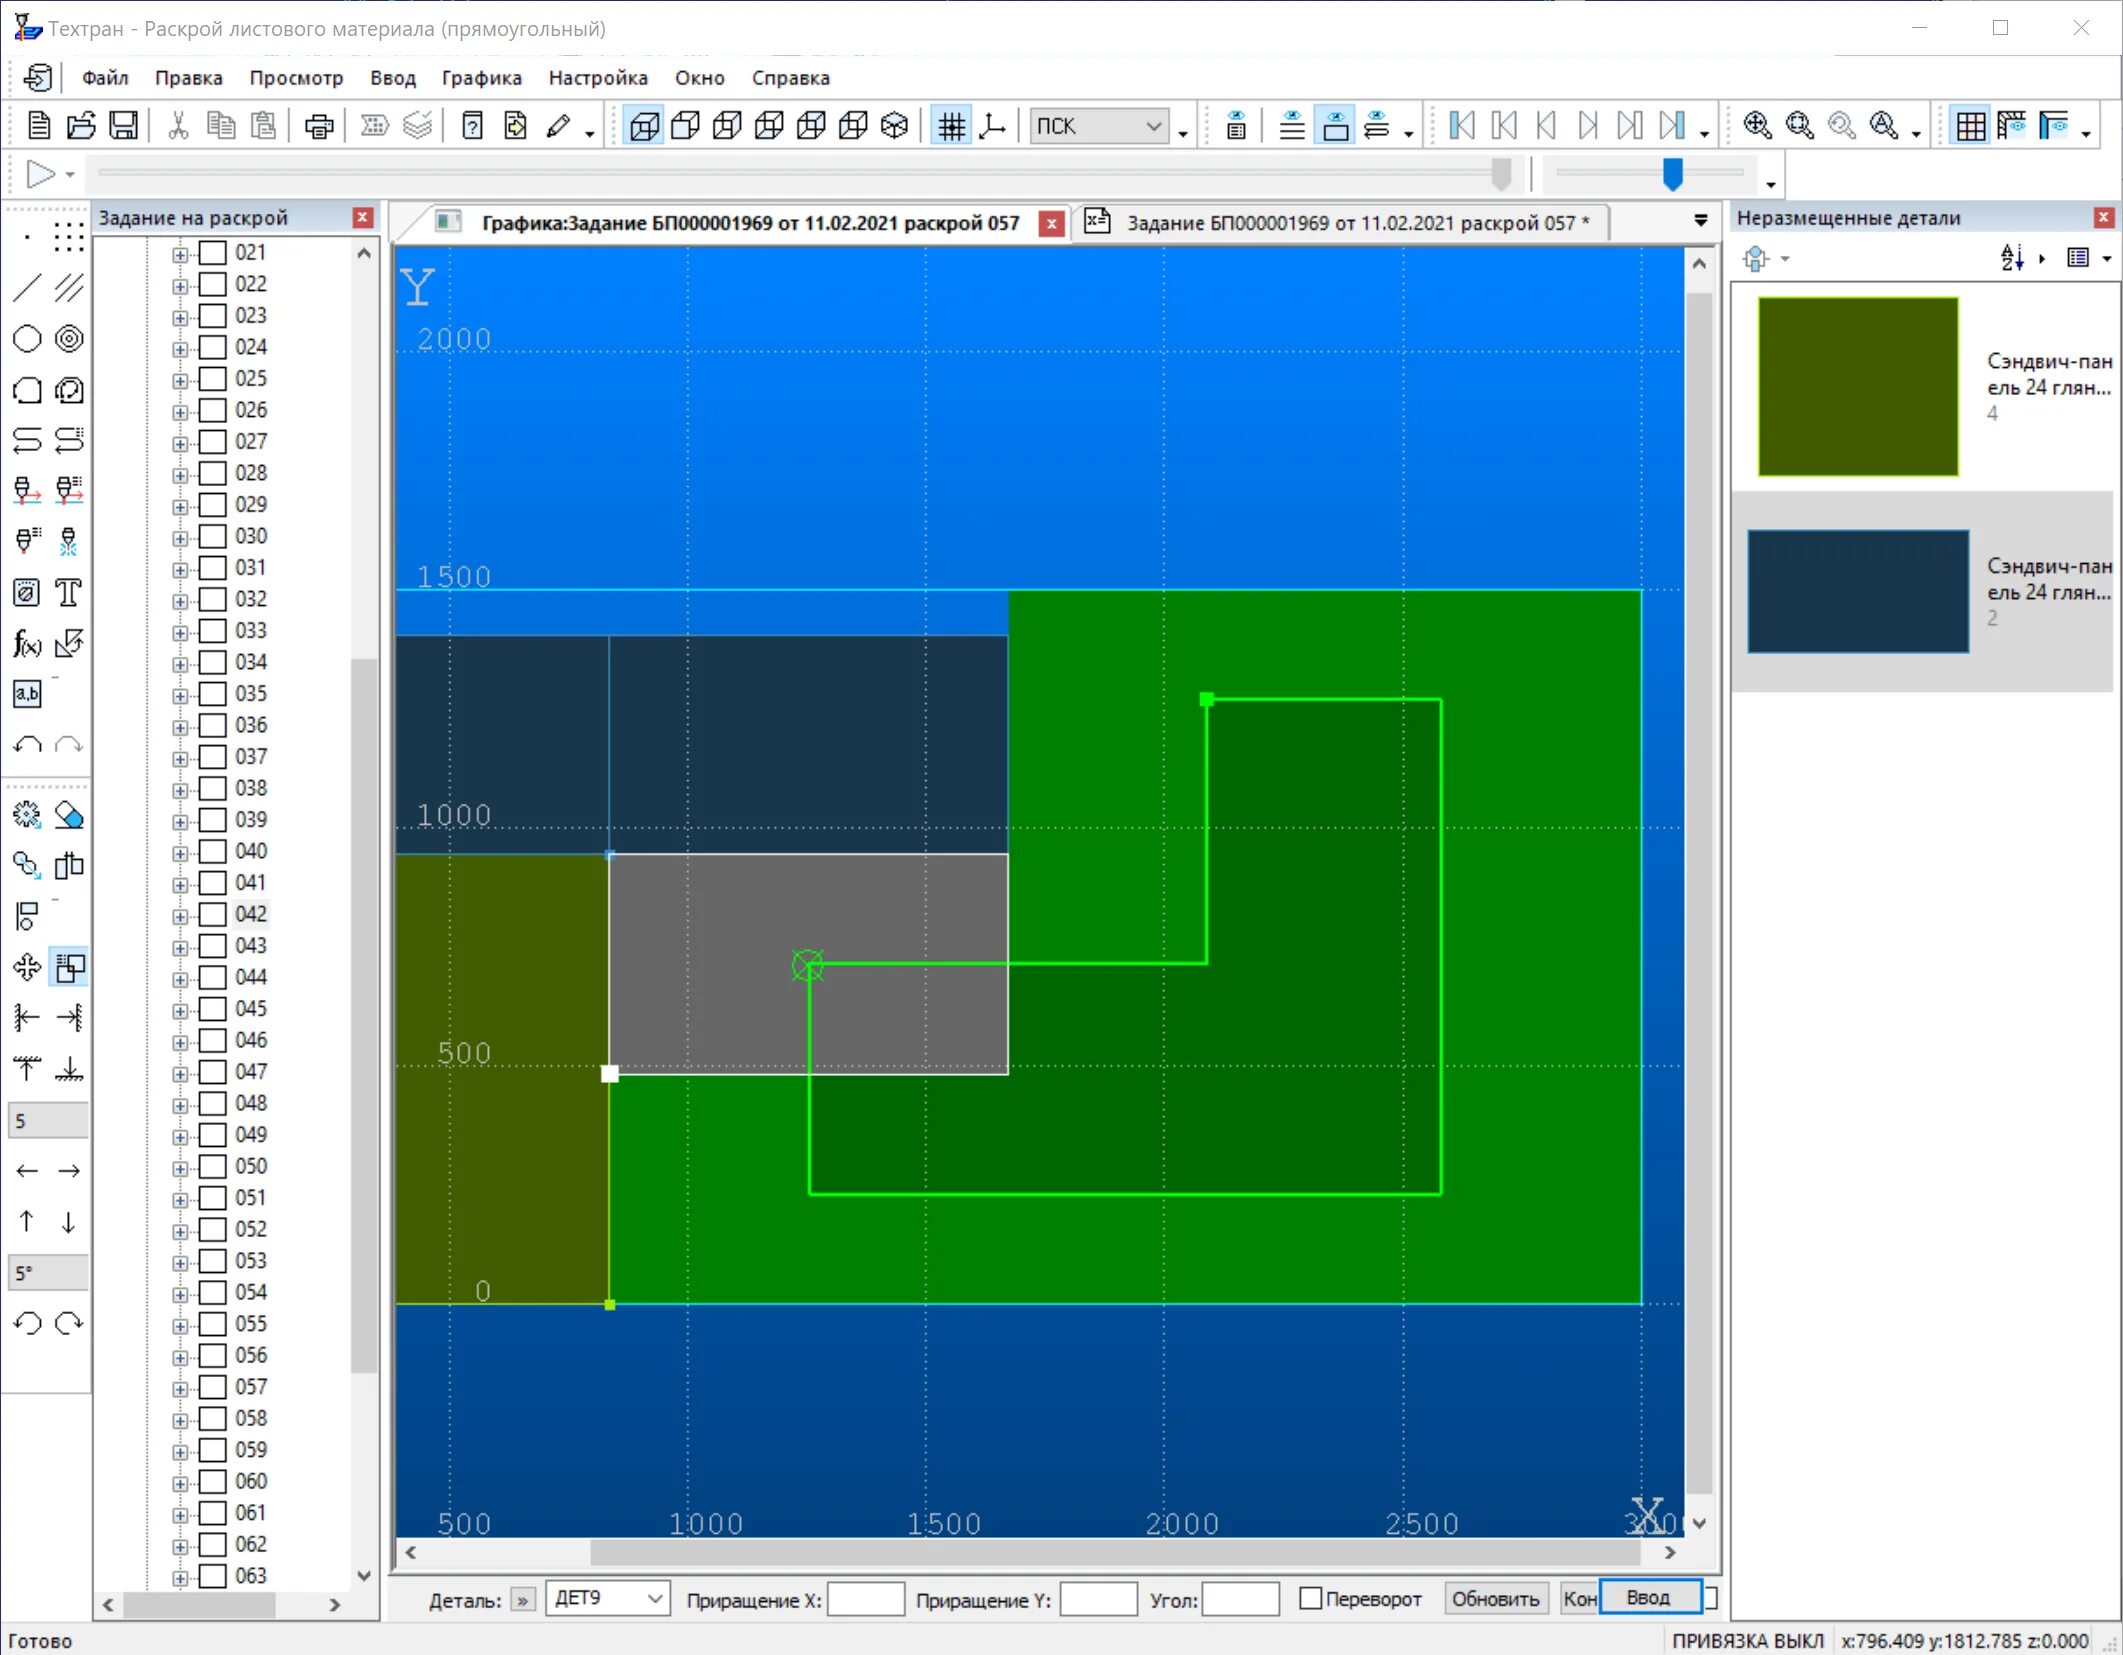Click the Undo arrow icon
The height and width of the screenshot is (1655, 2123).
pos(27,745)
